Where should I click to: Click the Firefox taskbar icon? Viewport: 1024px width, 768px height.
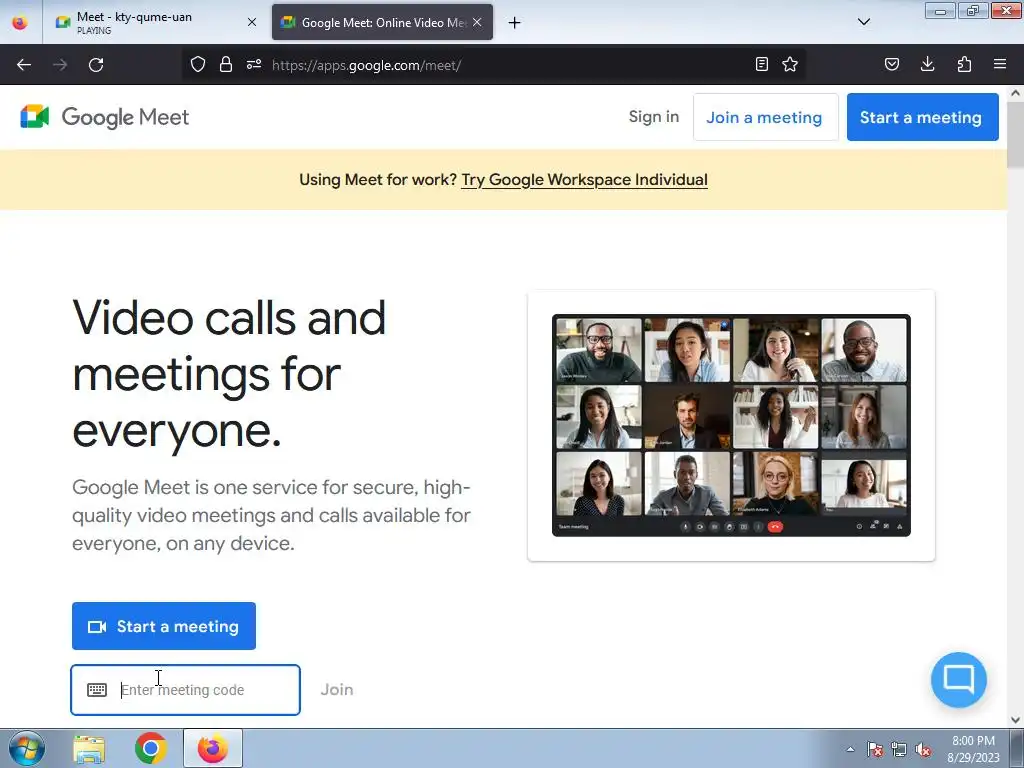(x=213, y=748)
